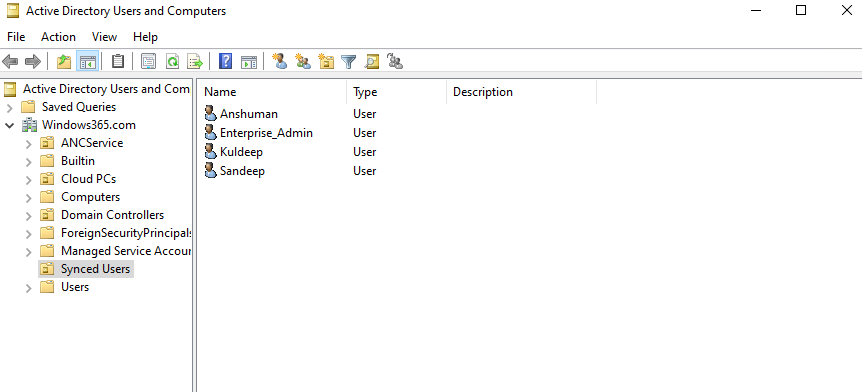Viewport: 862px width, 392px height.
Task: Click the clipboard Paste toolbar icon
Action: click(x=118, y=61)
